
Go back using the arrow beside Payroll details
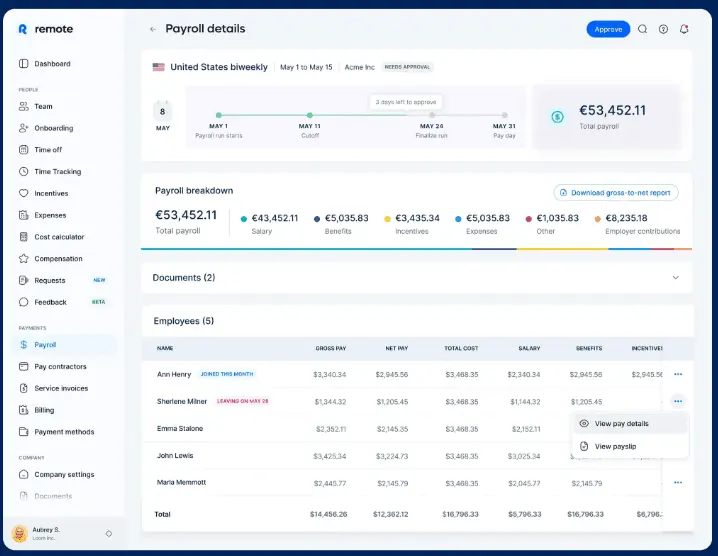click(153, 29)
